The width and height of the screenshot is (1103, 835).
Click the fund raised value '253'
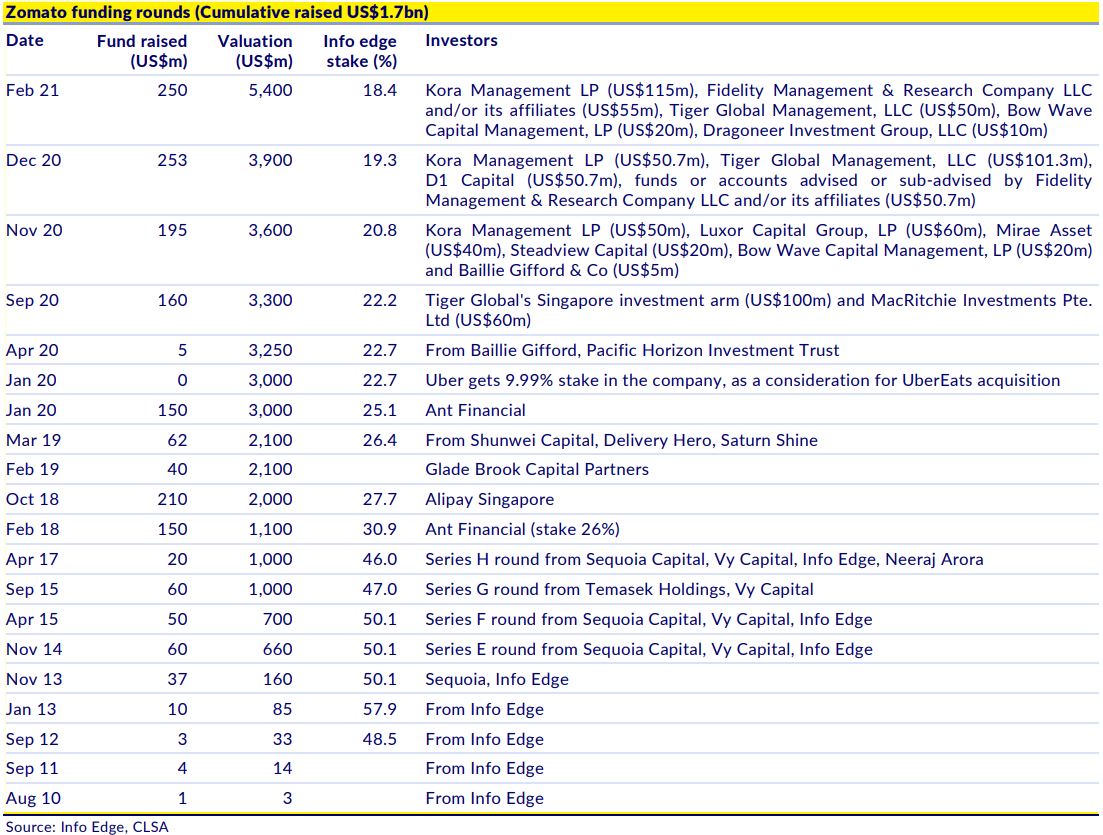tap(172, 160)
